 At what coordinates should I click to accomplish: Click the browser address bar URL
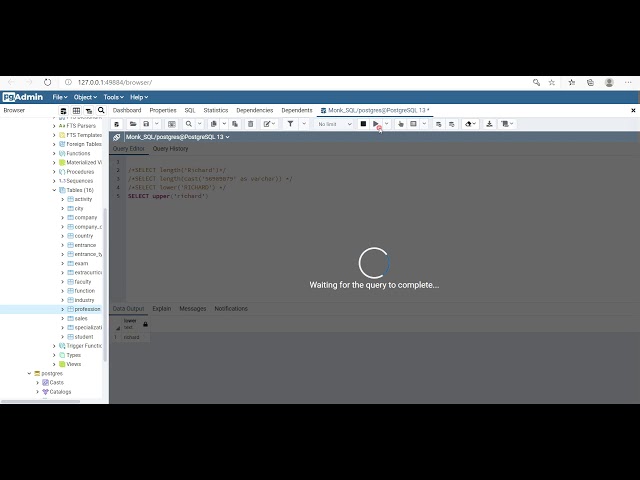point(115,82)
